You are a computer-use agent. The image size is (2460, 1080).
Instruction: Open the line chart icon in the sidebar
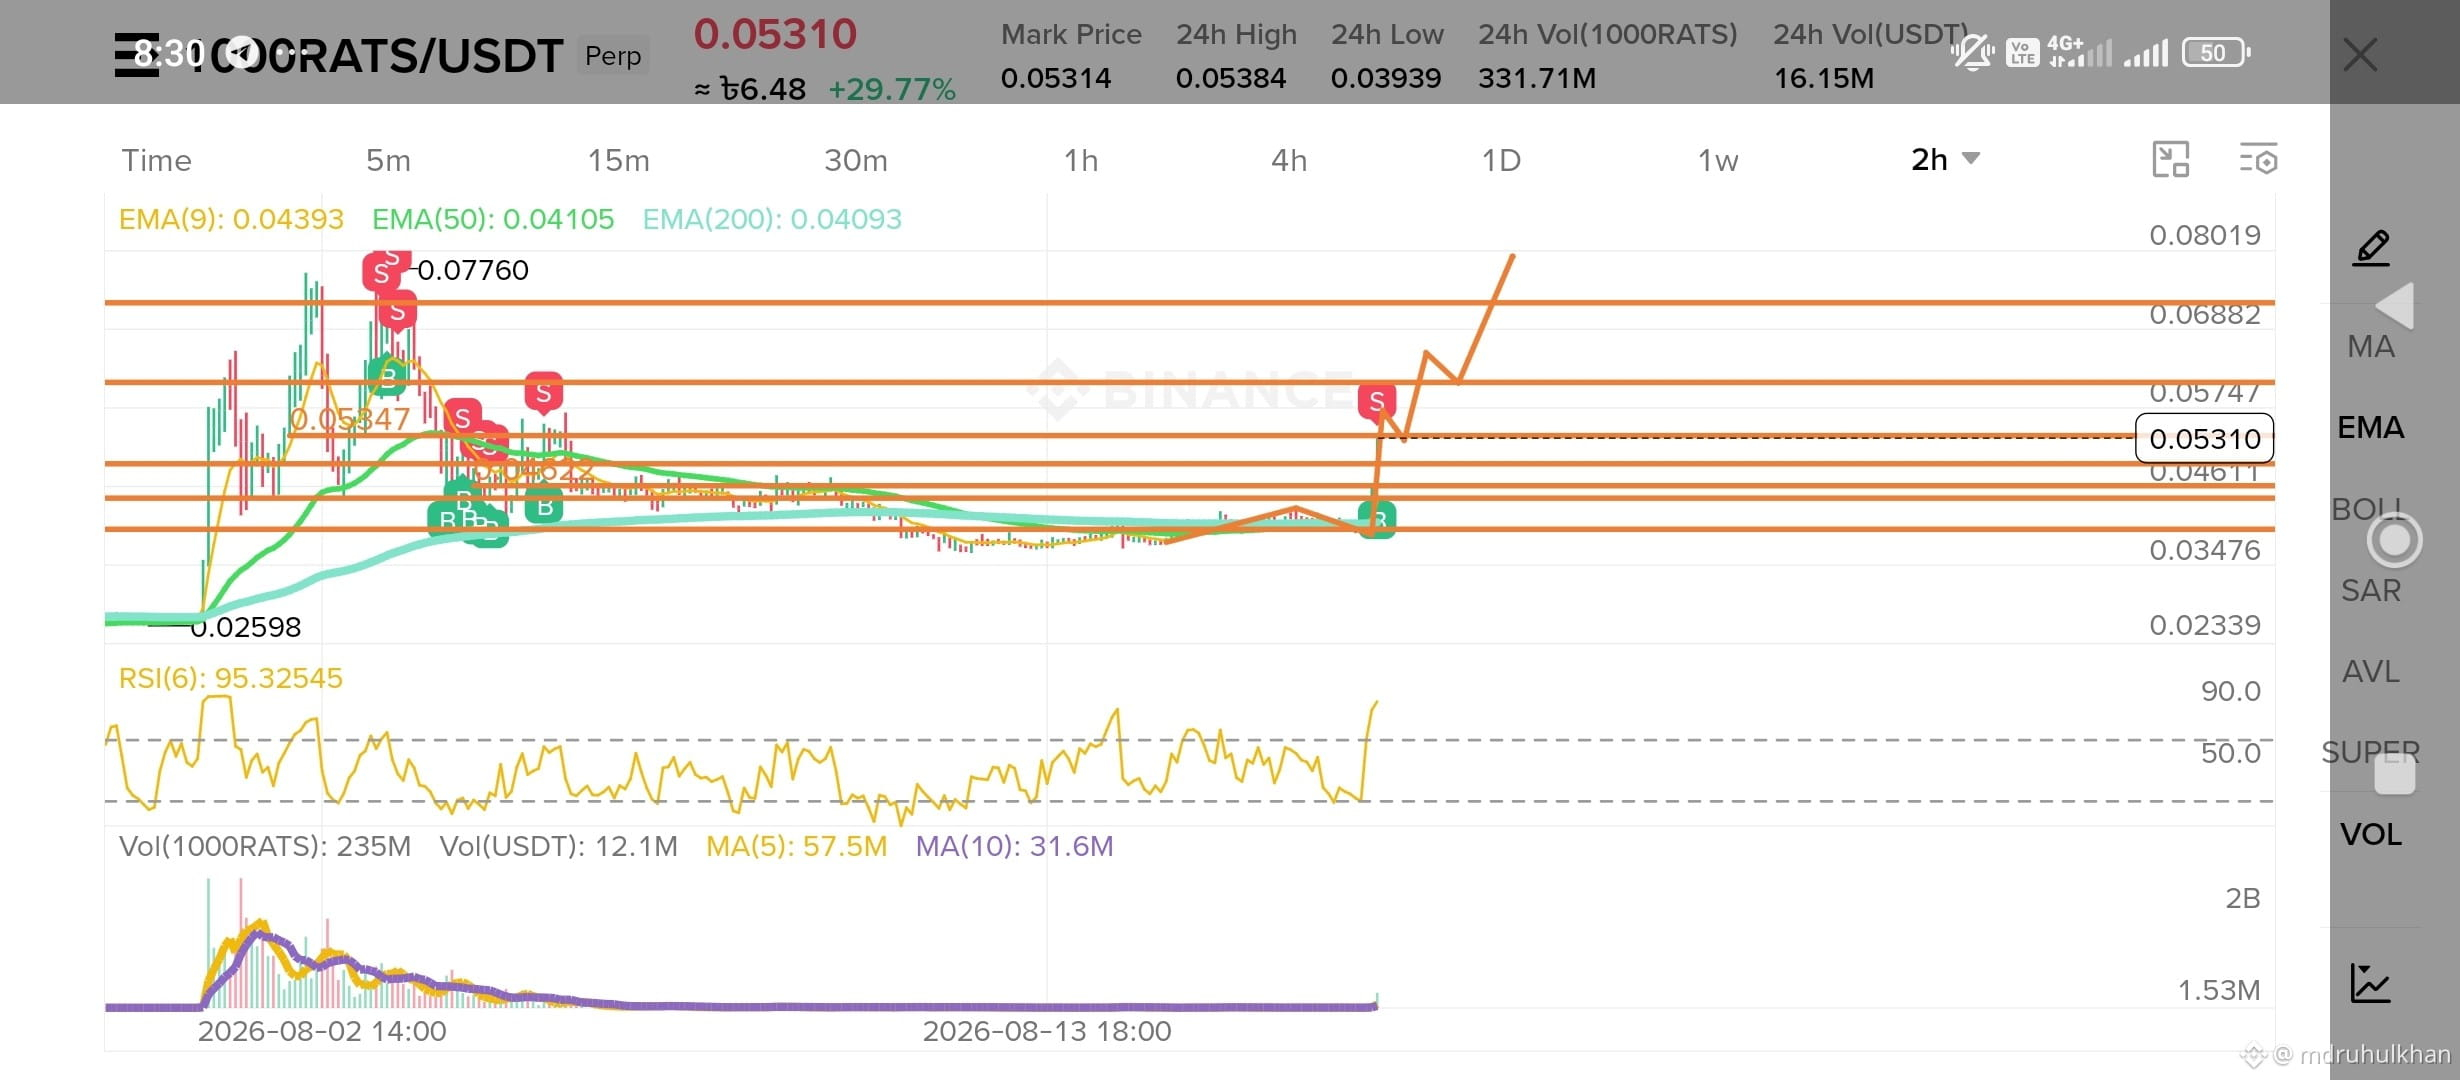click(x=2370, y=983)
